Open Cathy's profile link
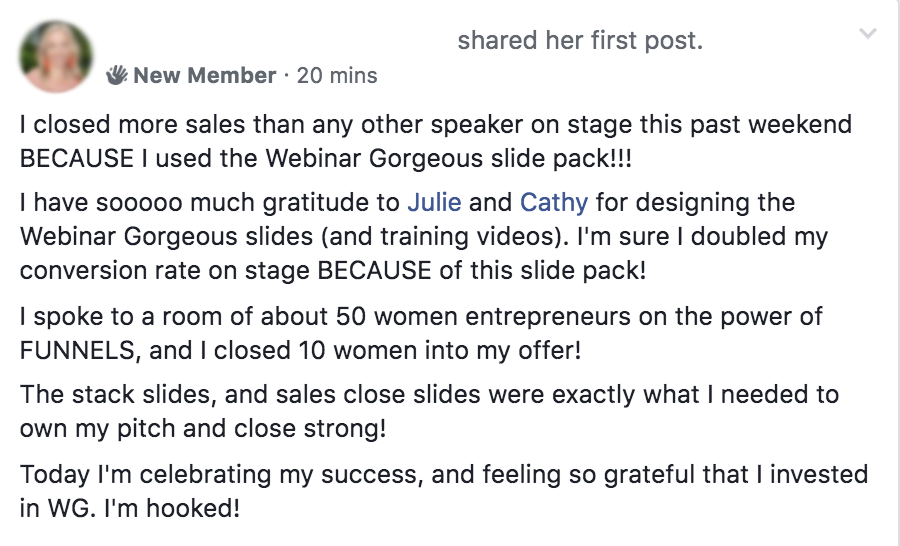This screenshot has height=546, width=900. click(552, 203)
